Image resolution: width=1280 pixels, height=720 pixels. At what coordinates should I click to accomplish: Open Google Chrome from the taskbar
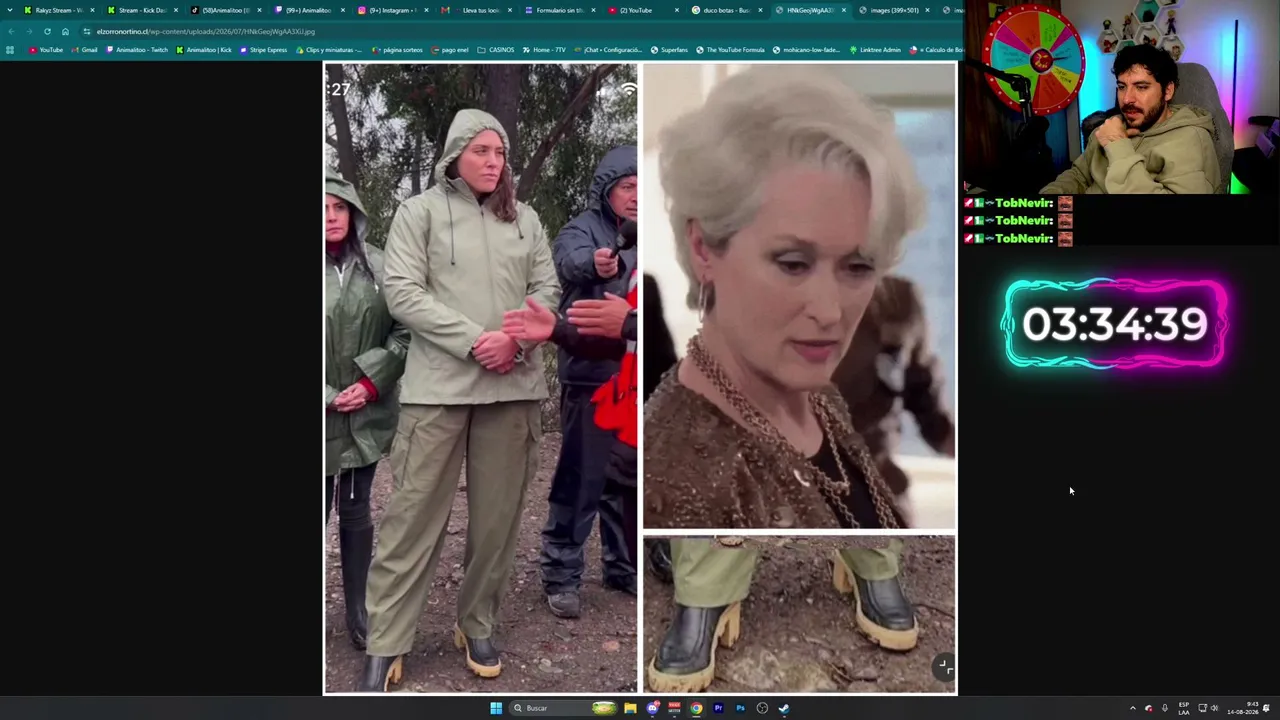pyautogui.click(x=696, y=708)
